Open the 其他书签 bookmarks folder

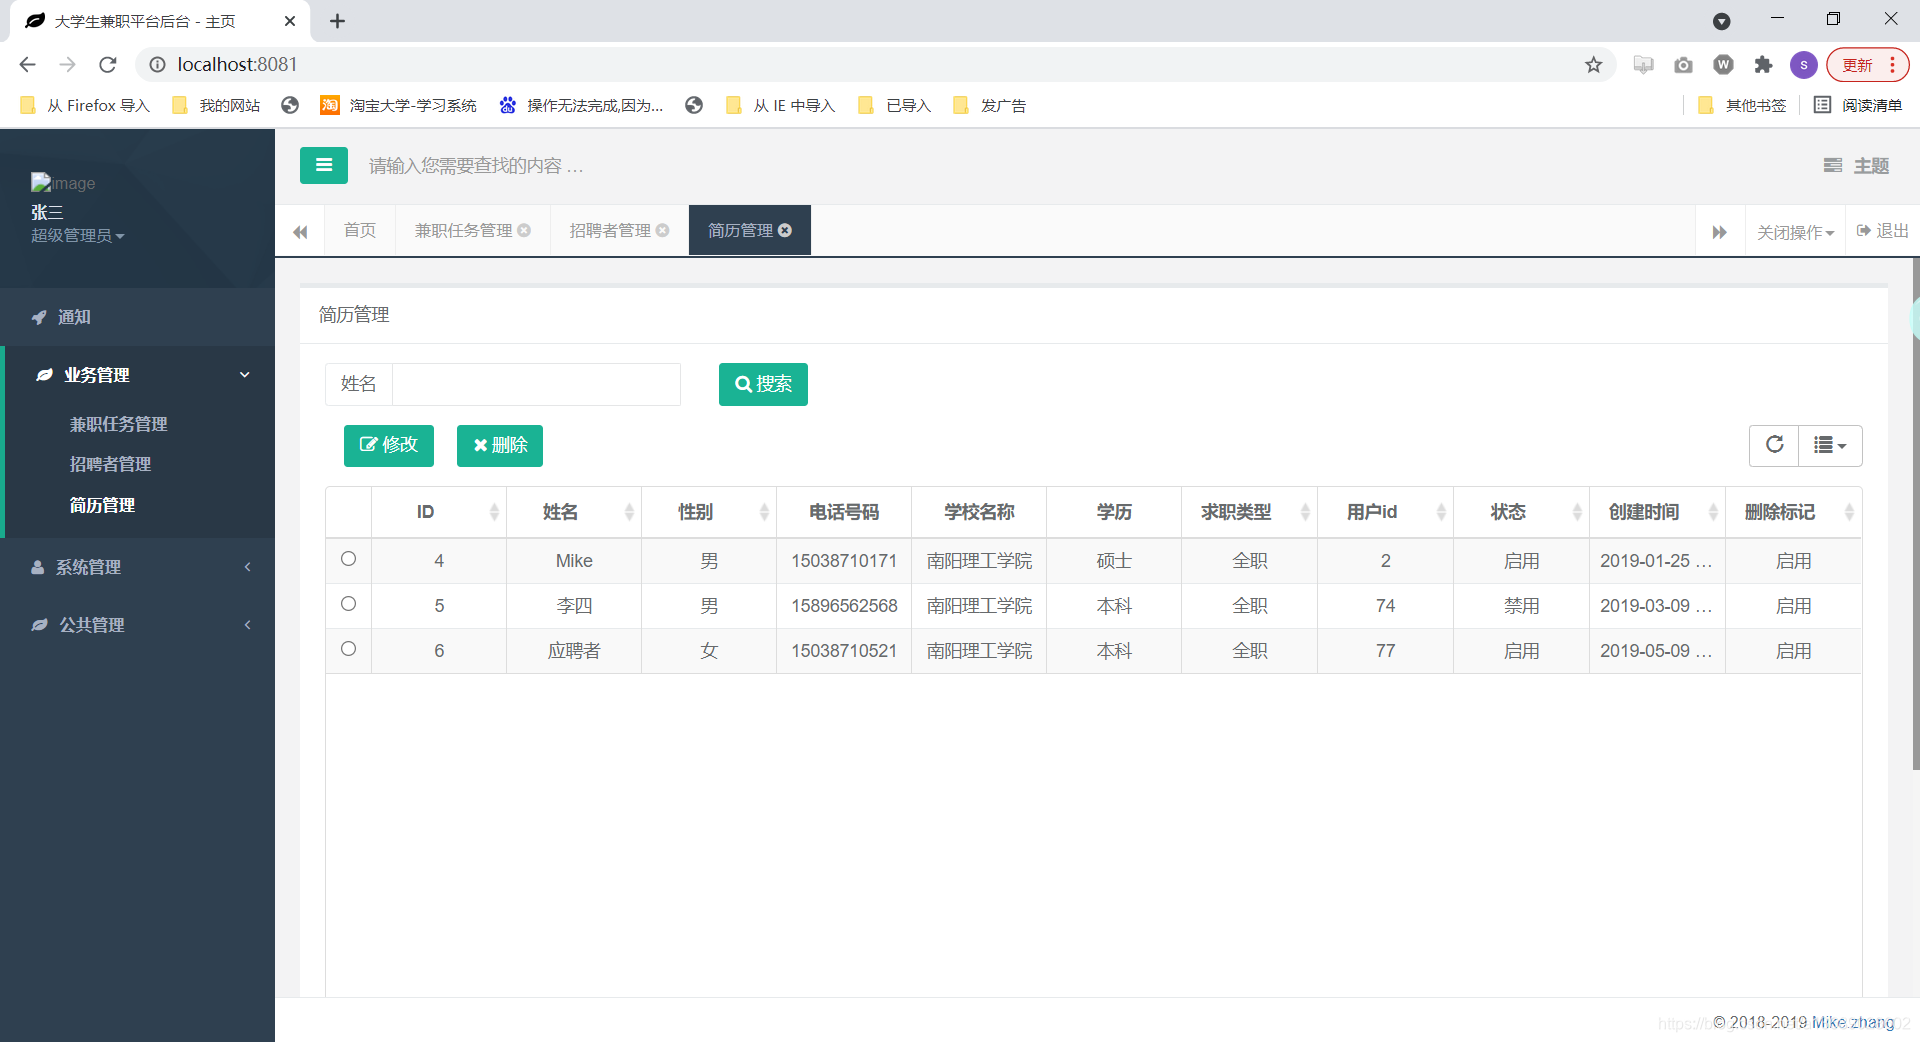click(x=1742, y=105)
